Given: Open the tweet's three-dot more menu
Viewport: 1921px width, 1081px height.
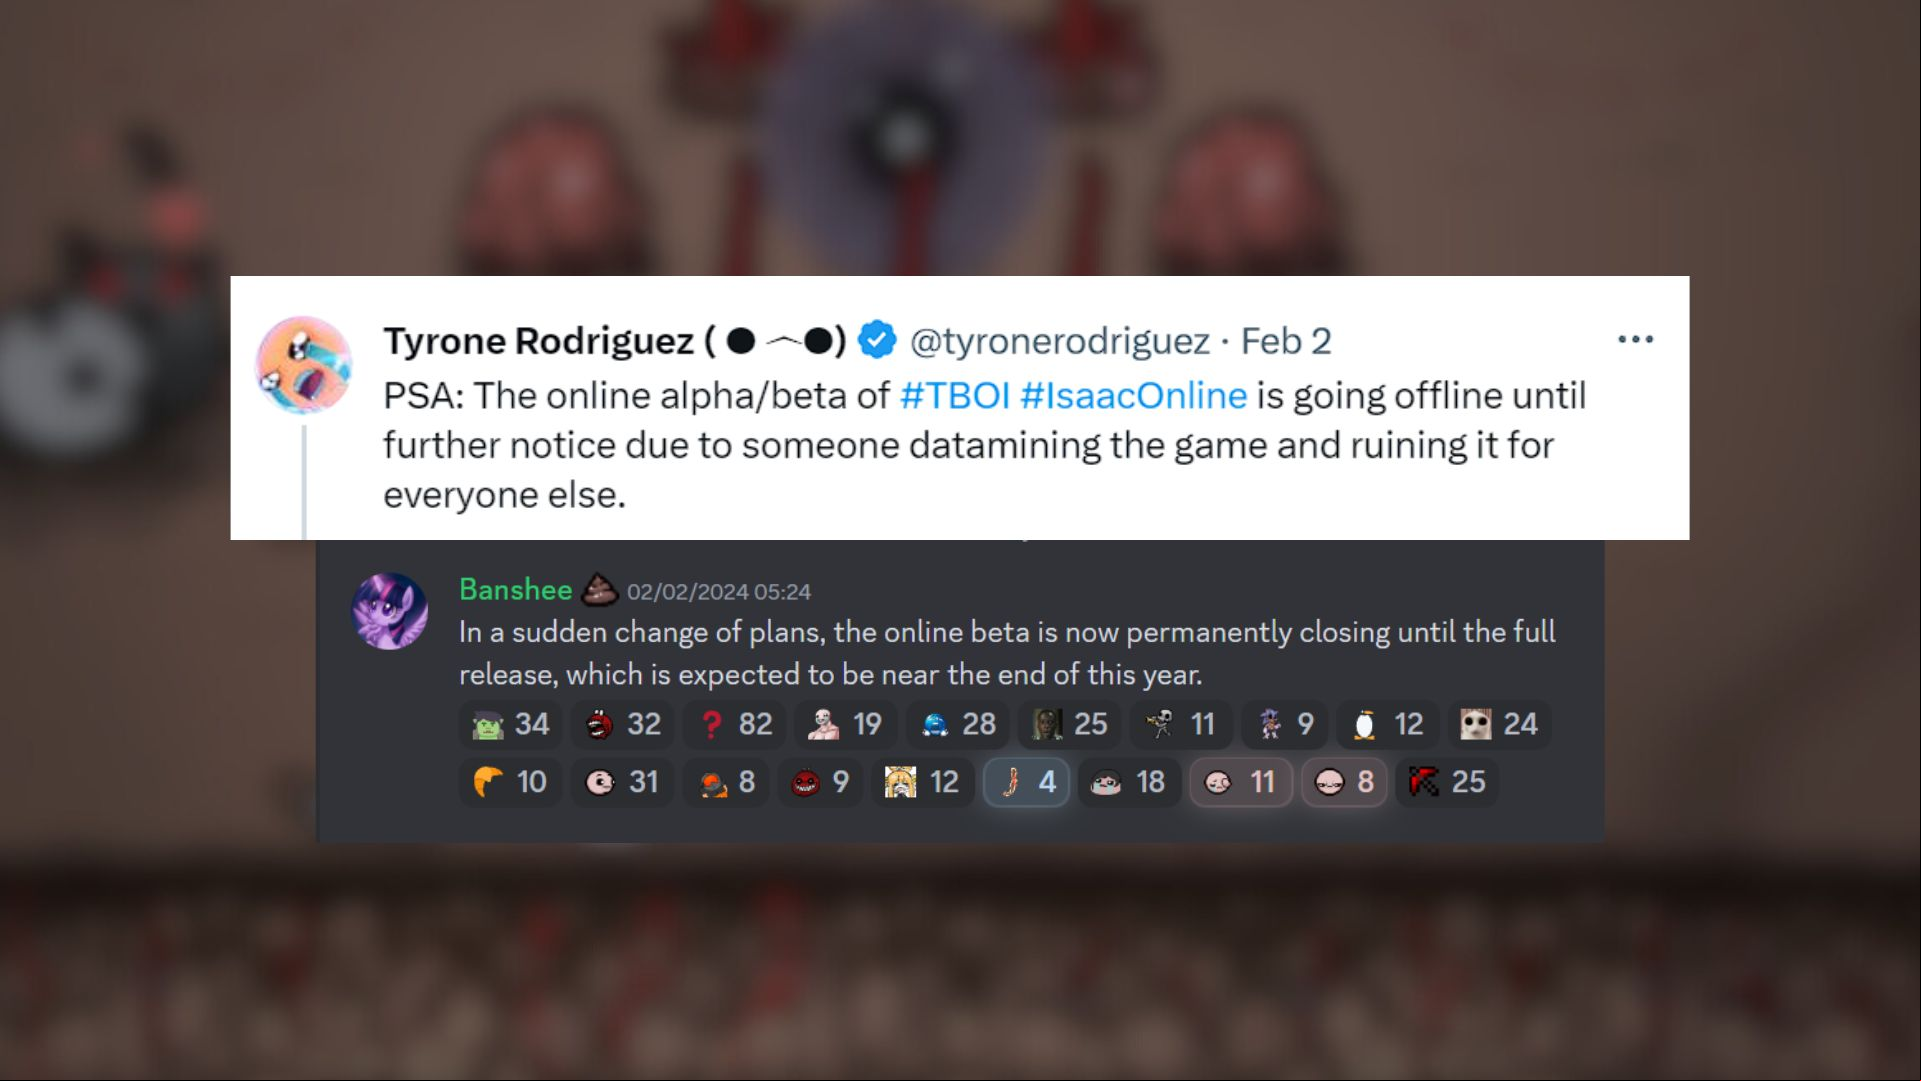Looking at the screenshot, I should pos(1635,340).
